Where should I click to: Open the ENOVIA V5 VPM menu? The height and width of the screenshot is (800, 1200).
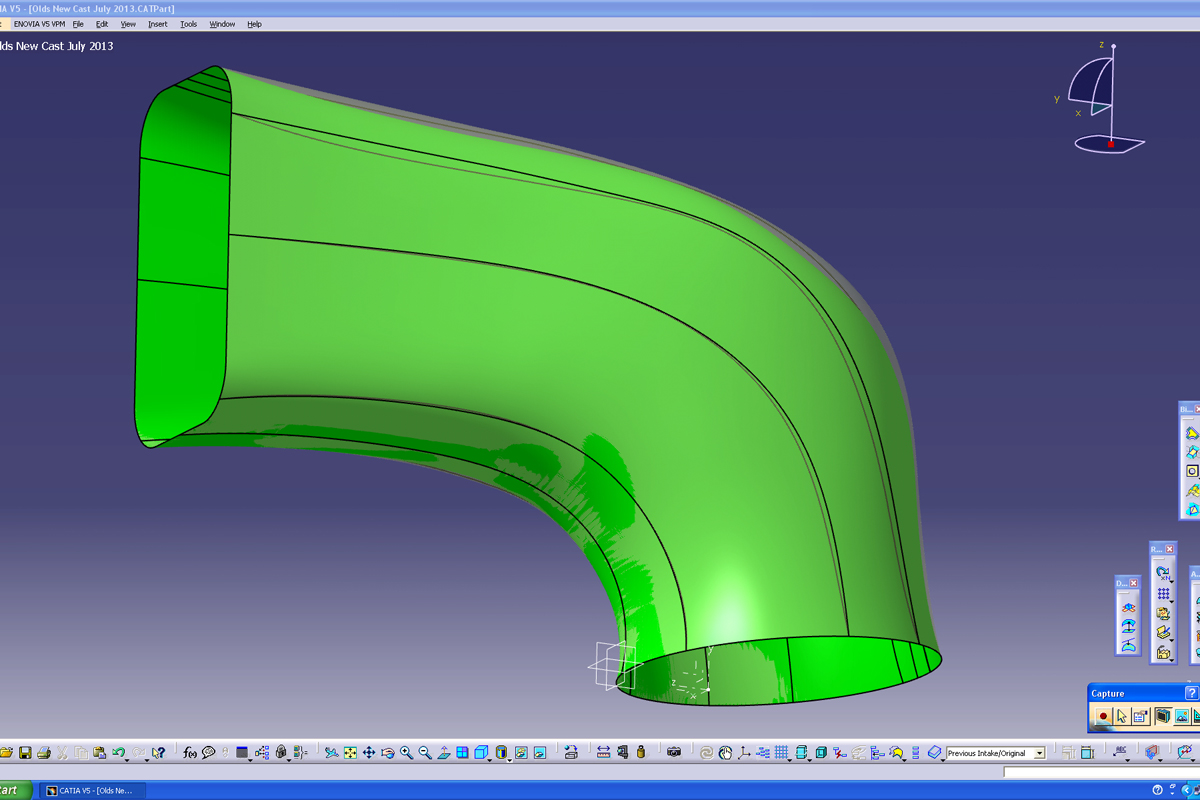pyautogui.click(x=39, y=24)
